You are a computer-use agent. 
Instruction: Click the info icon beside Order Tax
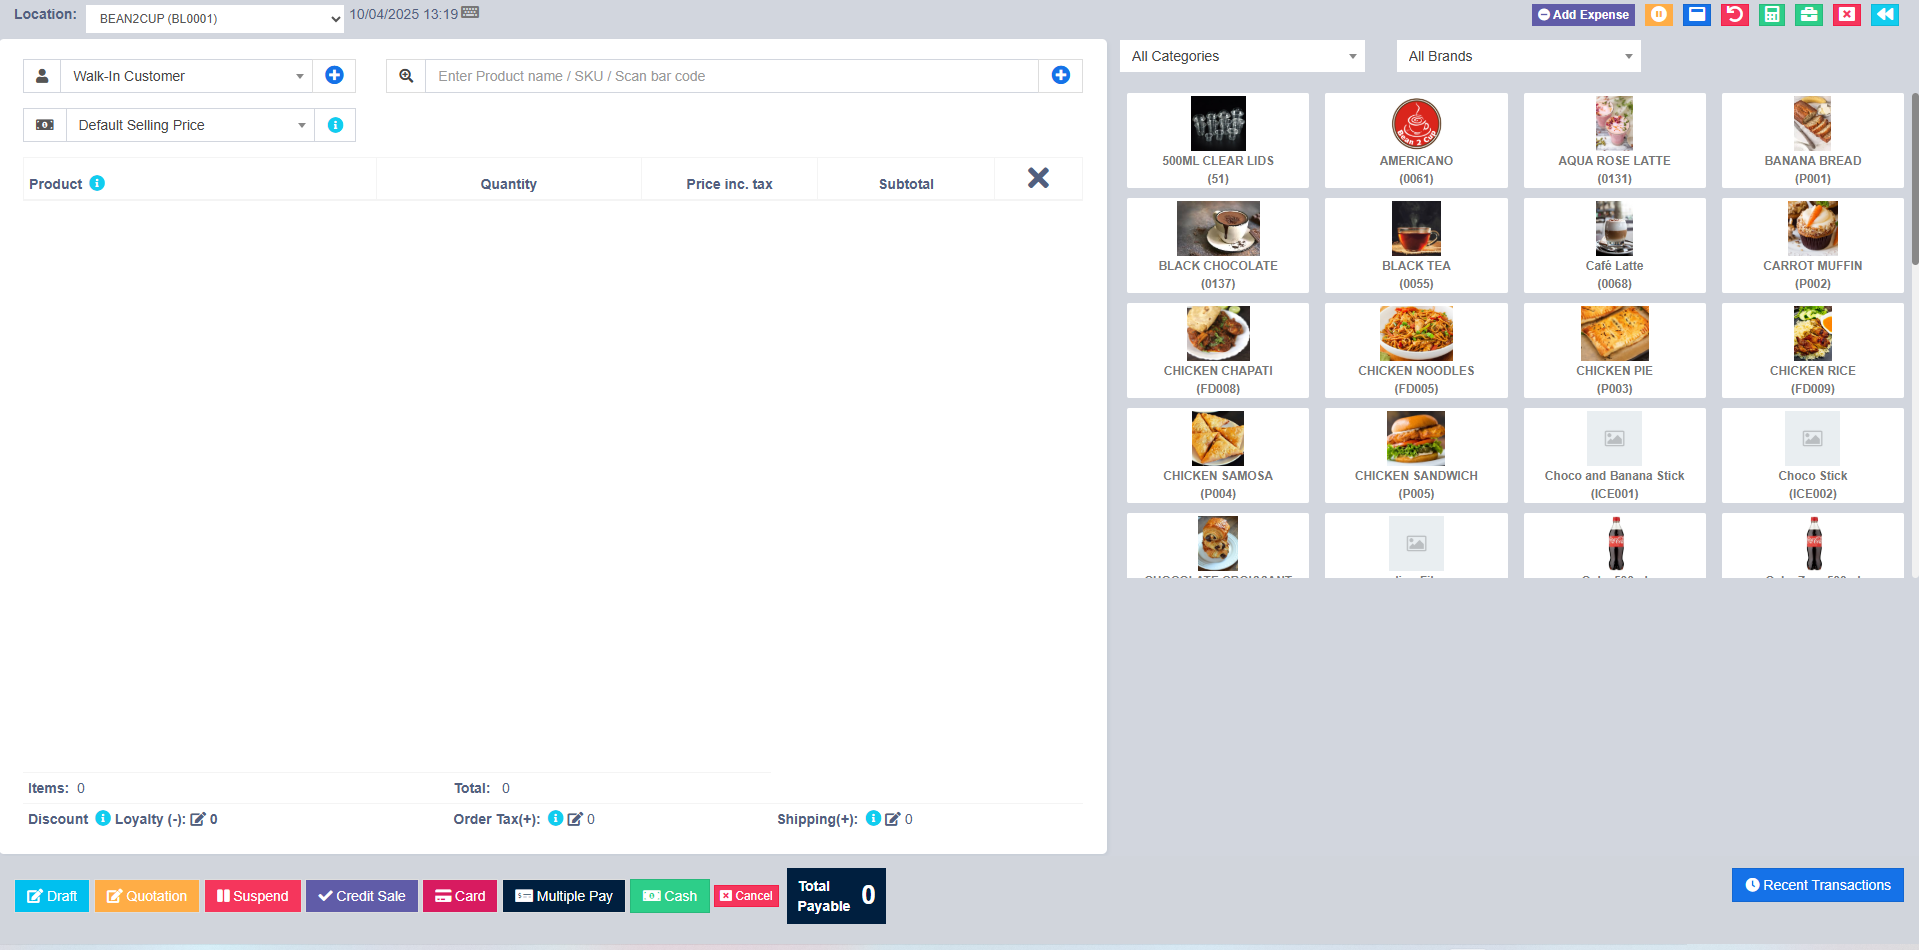click(556, 818)
